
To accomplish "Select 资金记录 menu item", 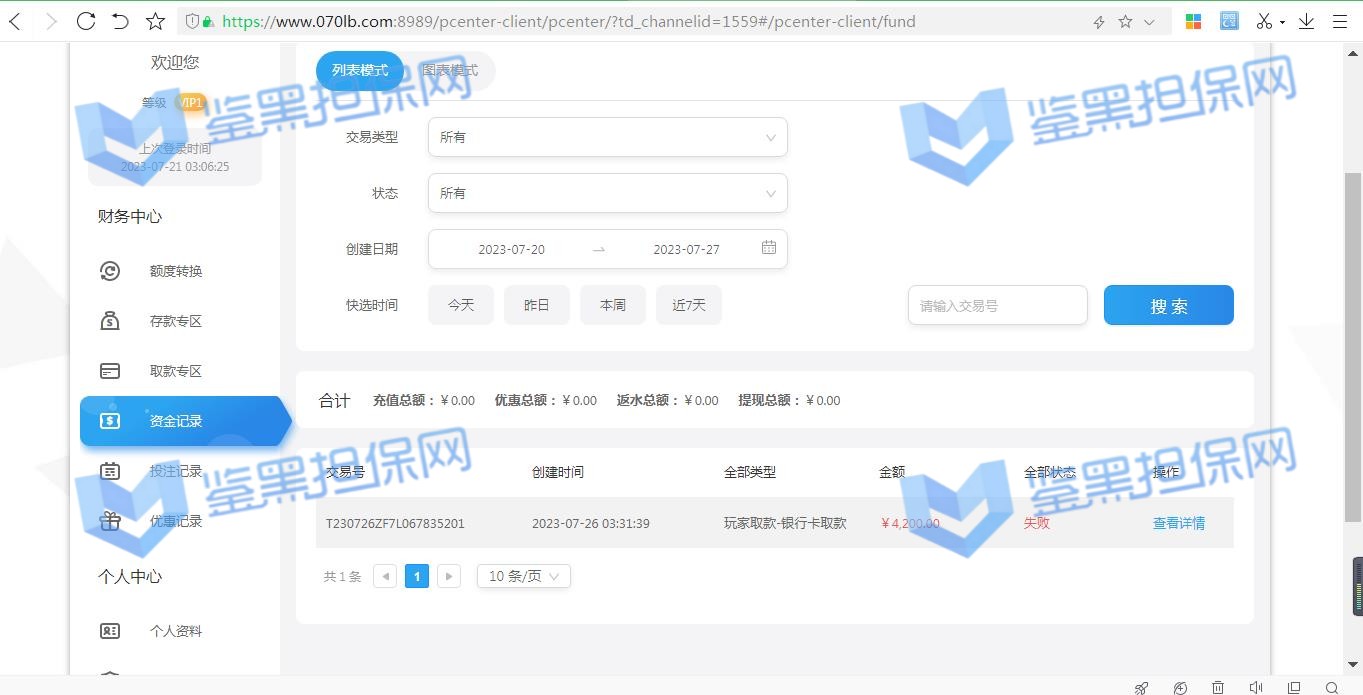I will [x=176, y=421].
